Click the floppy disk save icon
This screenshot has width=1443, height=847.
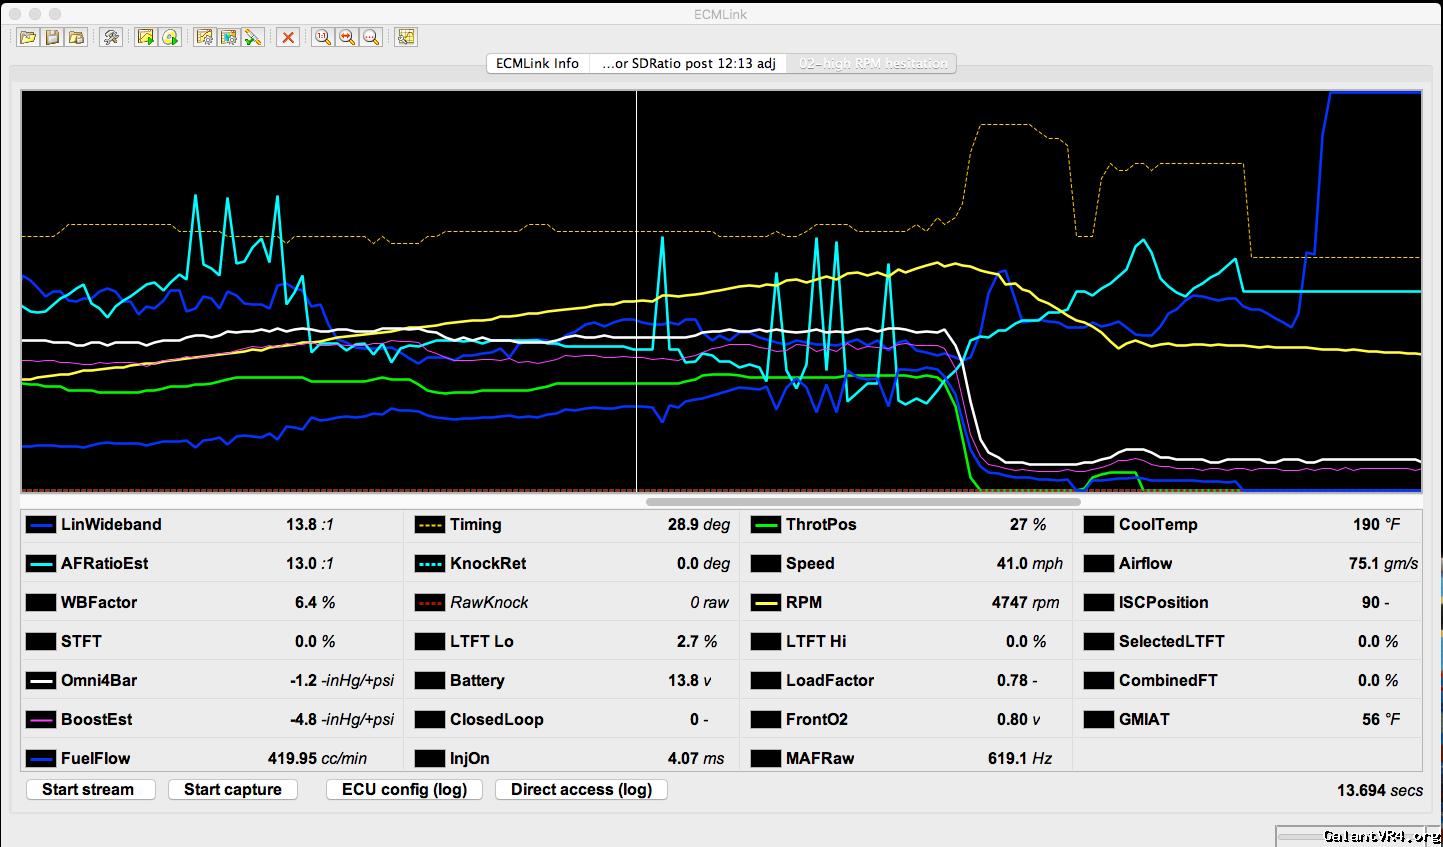coord(52,37)
